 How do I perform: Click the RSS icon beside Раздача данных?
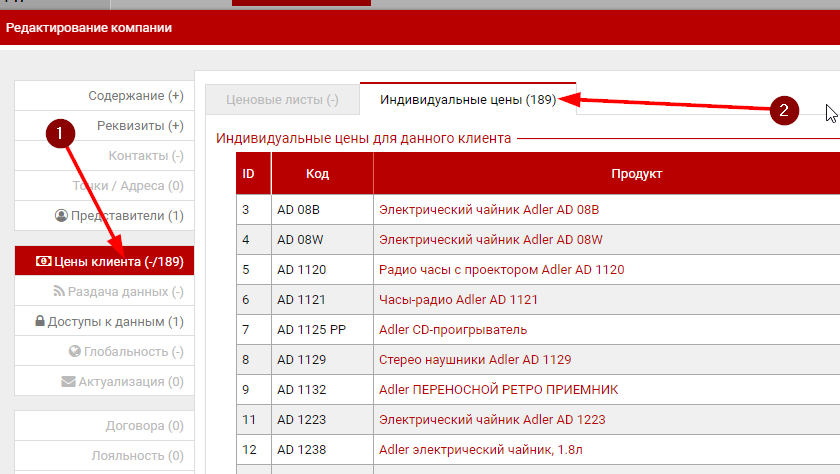(x=59, y=292)
